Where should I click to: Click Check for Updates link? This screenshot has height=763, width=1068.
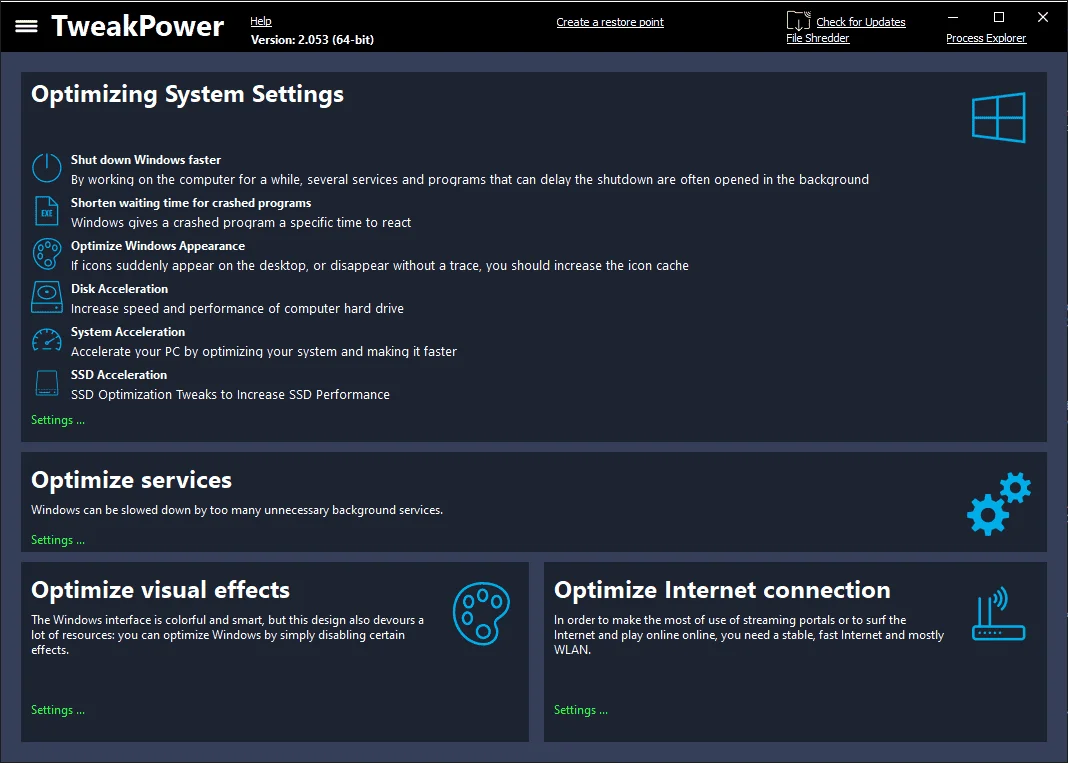[861, 22]
